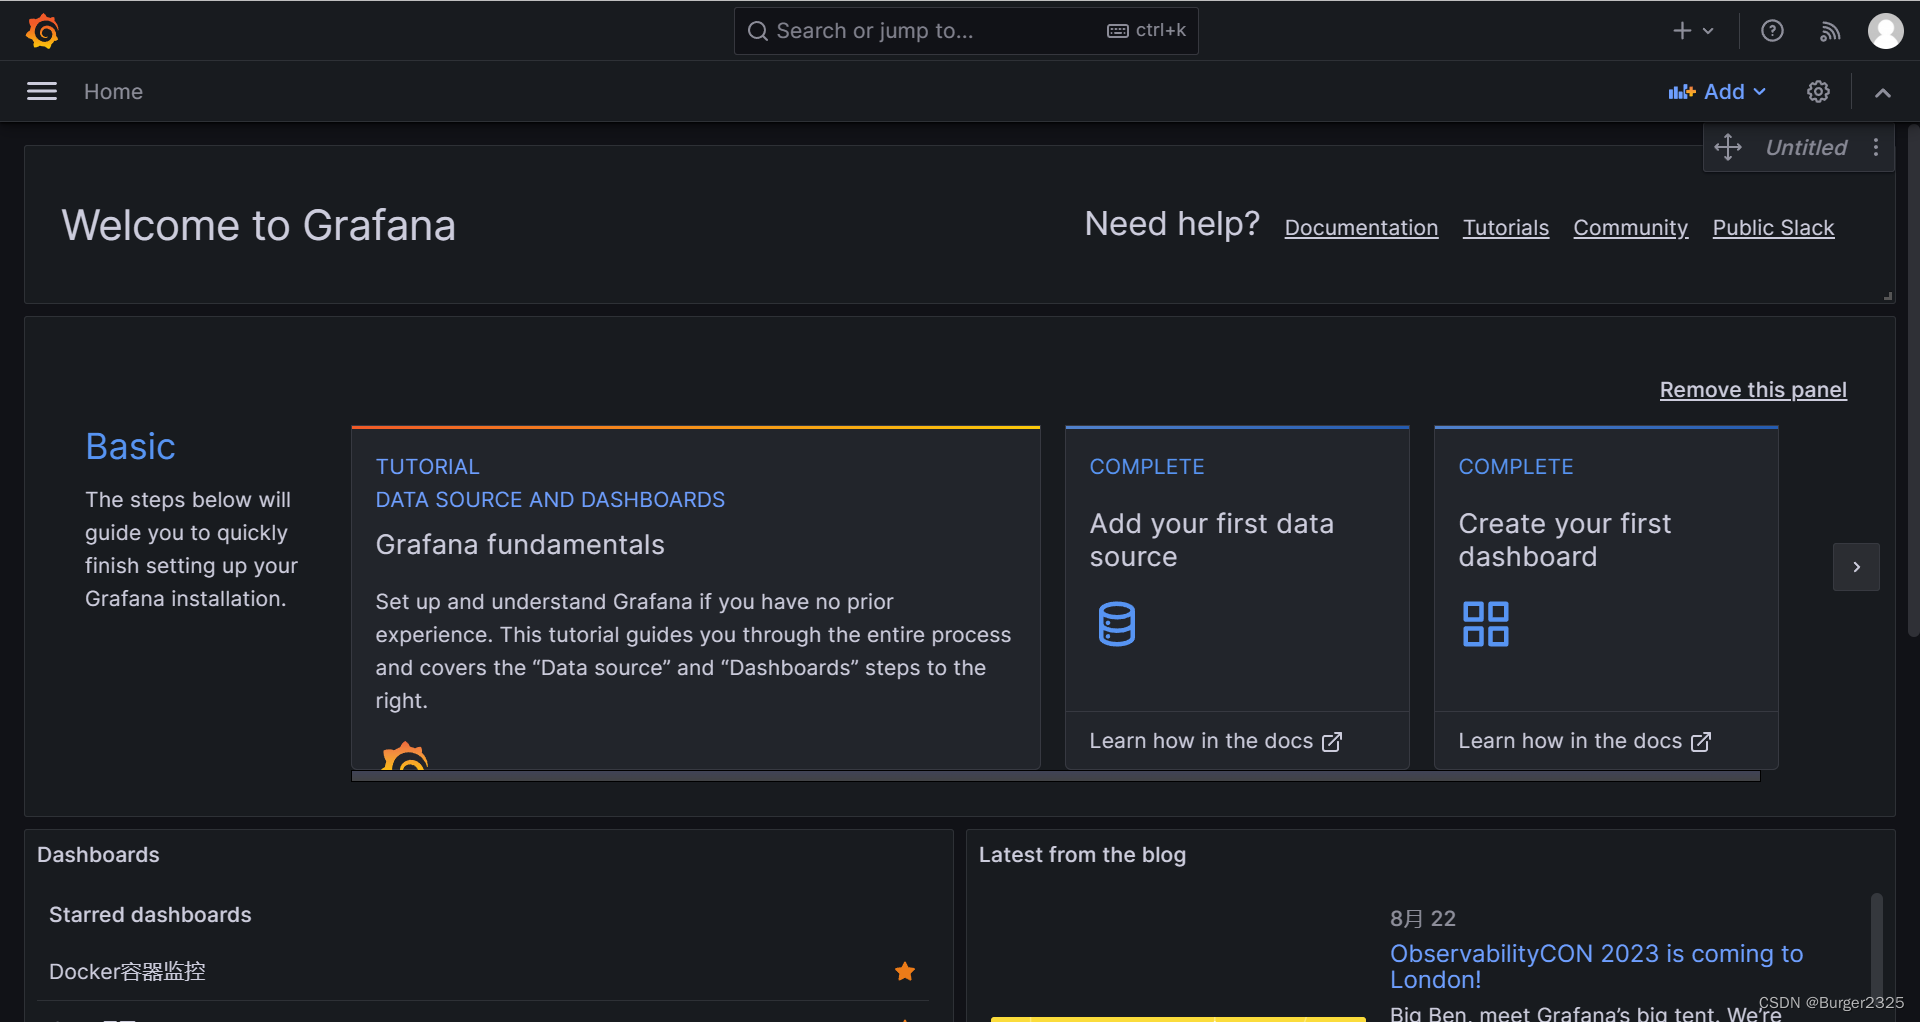Click the blog panel vertical scrollbar
Image resolution: width=1920 pixels, height=1022 pixels.
[1877, 945]
